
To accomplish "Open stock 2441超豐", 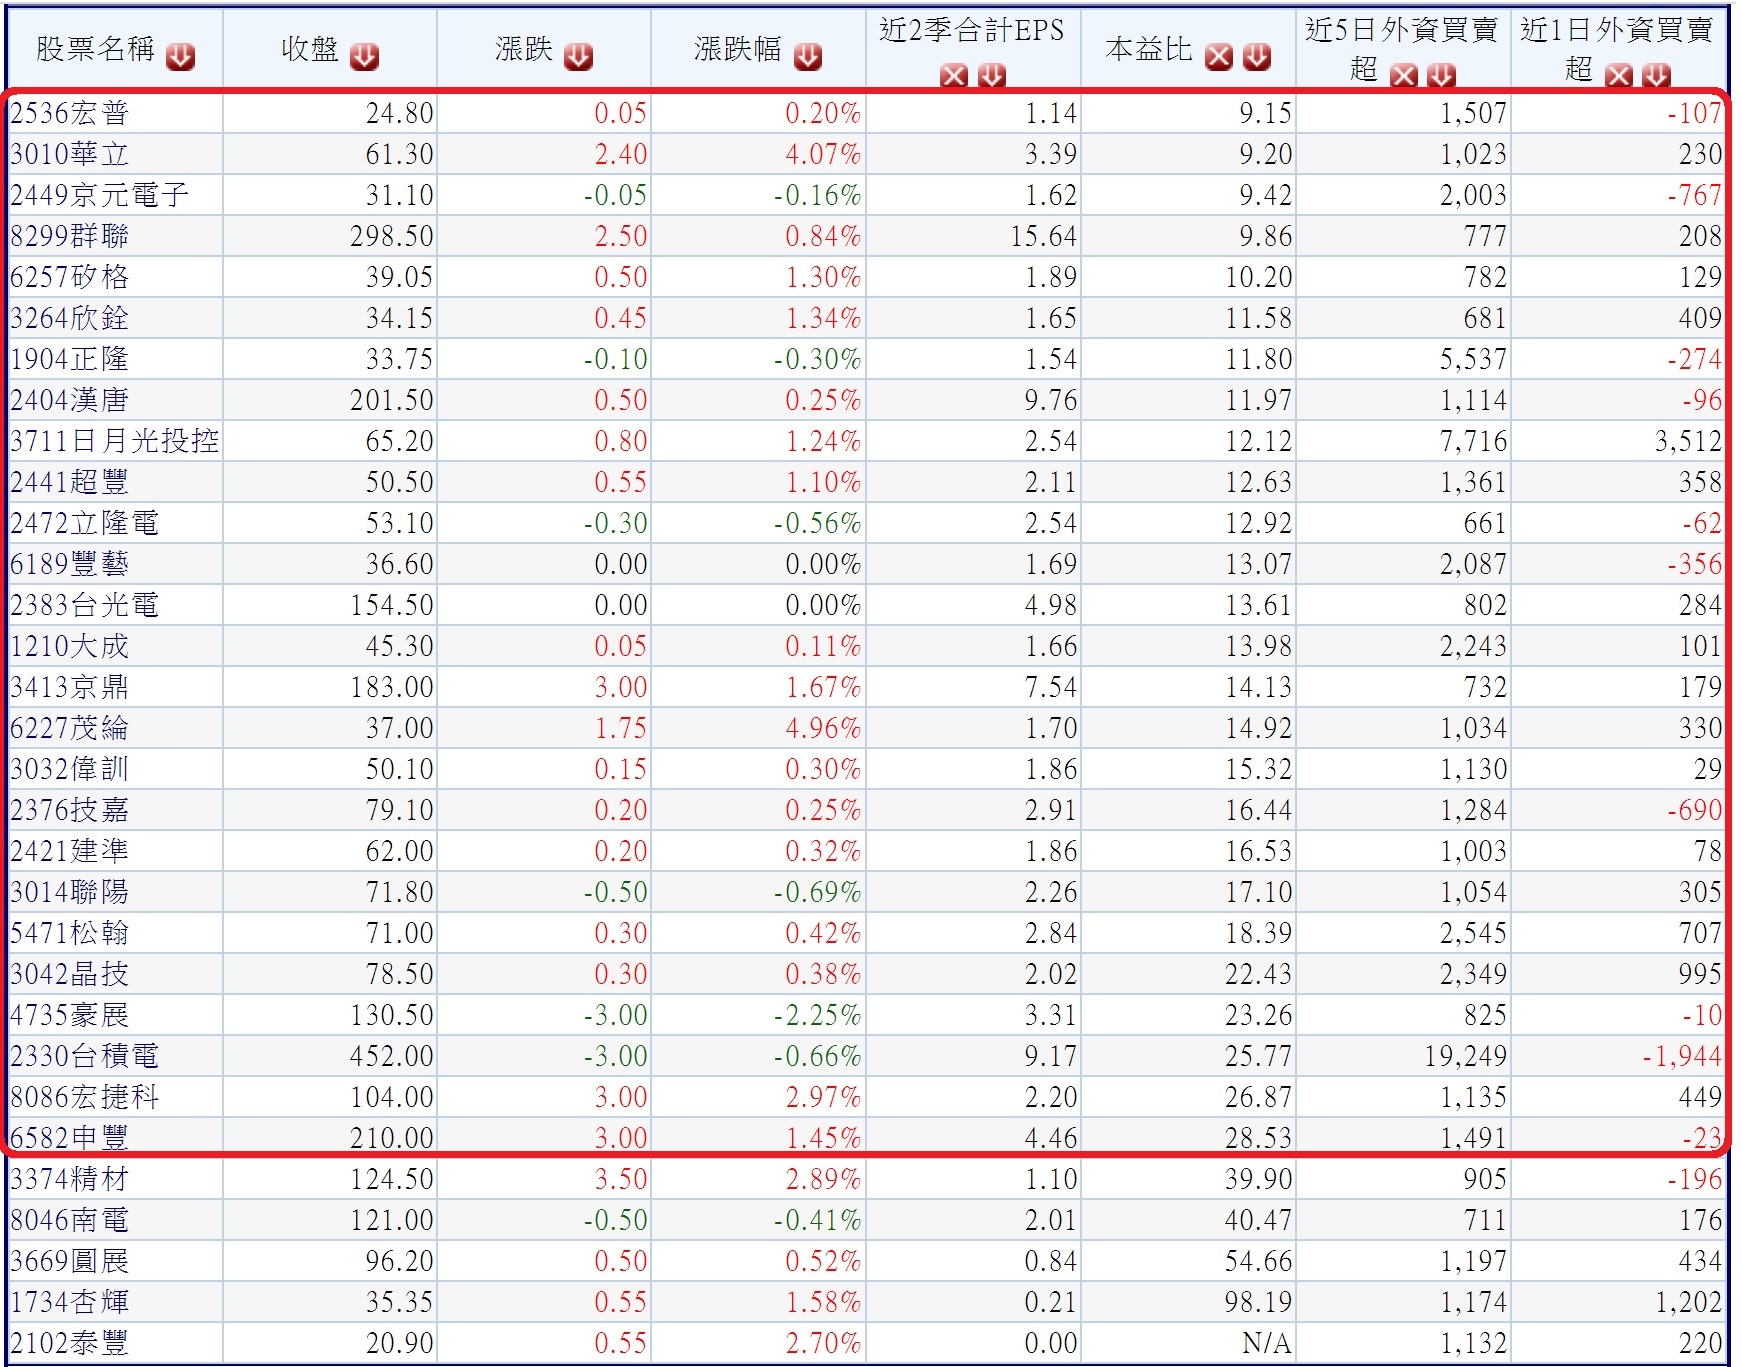I will point(70,482).
